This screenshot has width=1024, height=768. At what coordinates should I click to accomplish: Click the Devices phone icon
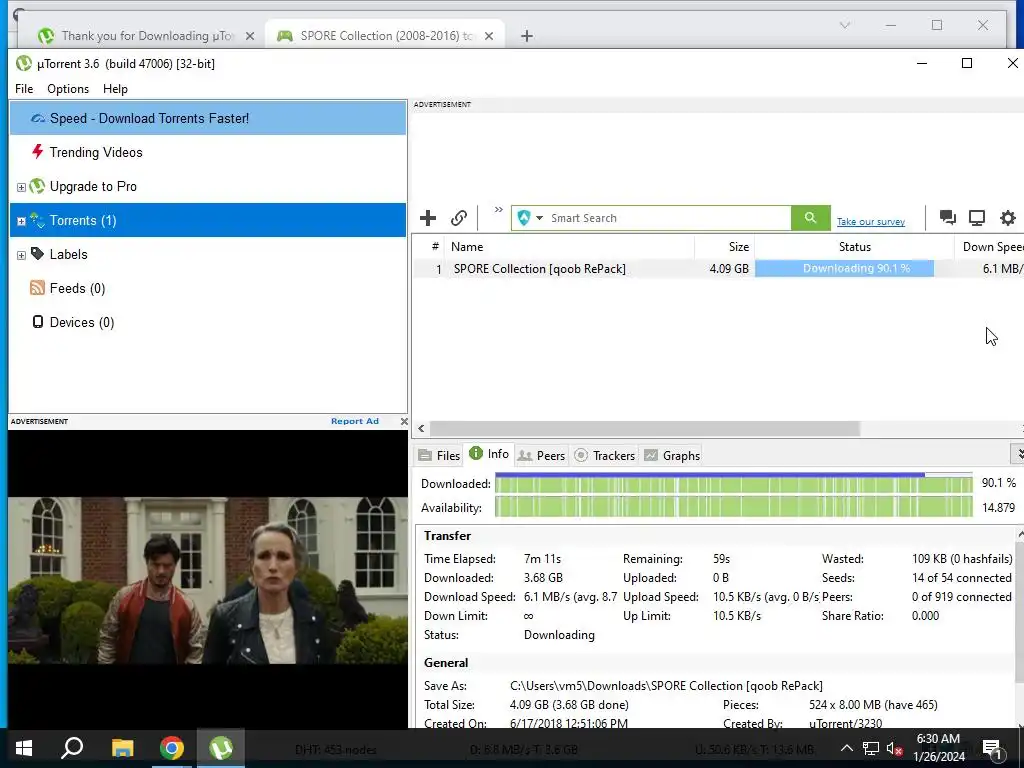coord(38,321)
